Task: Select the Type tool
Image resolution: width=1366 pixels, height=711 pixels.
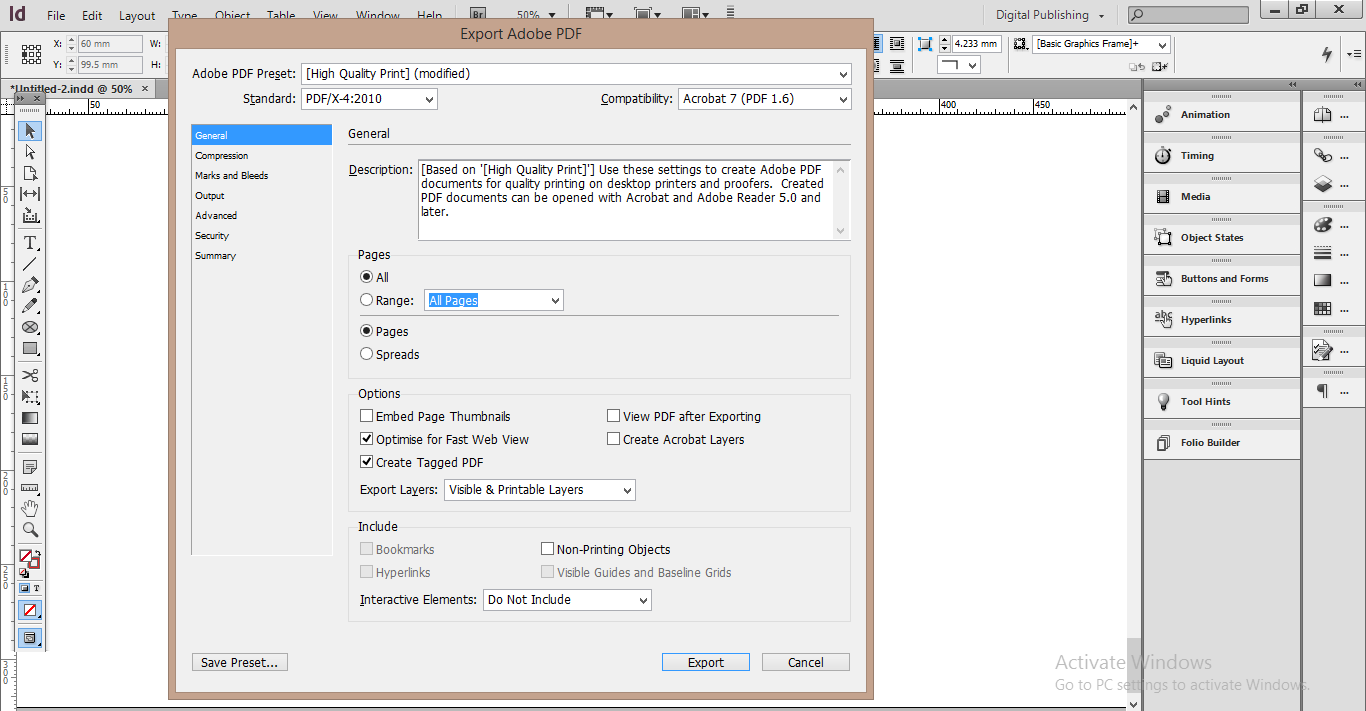Action: pyautogui.click(x=30, y=243)
